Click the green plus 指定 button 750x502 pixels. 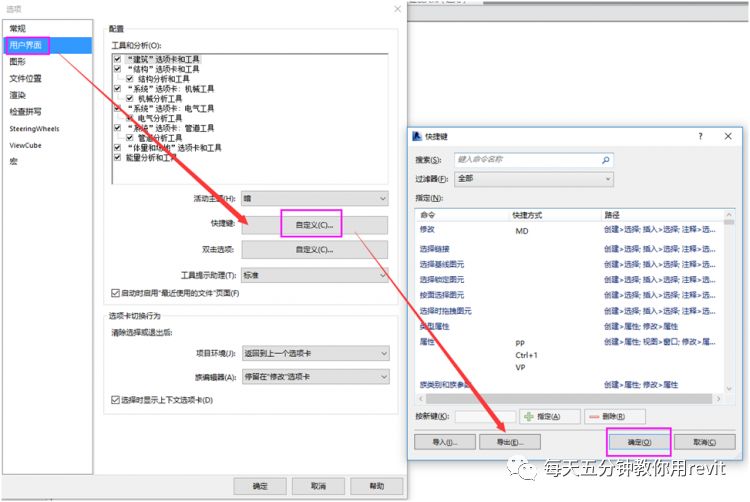click(550, 416)
